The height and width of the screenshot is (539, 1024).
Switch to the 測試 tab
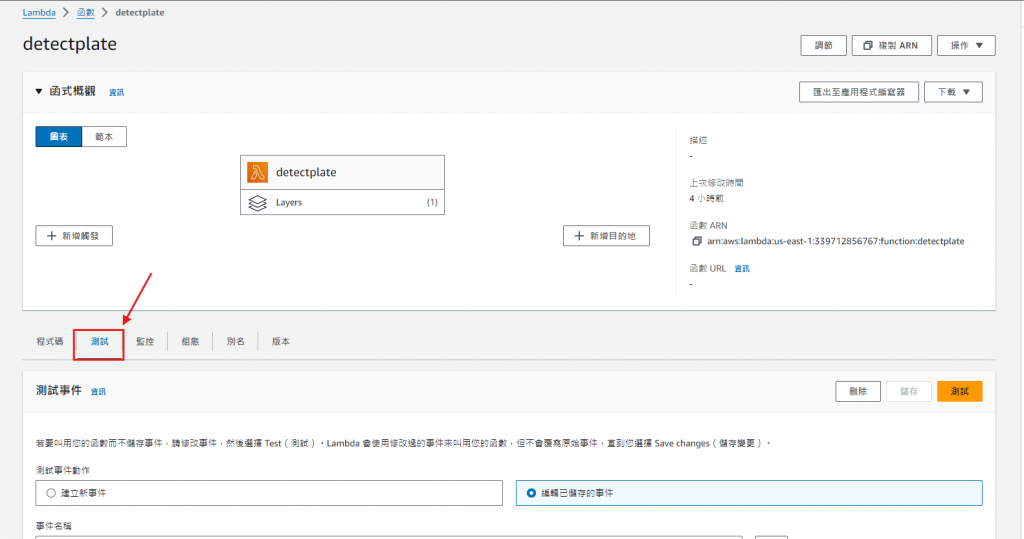(99, 342)
